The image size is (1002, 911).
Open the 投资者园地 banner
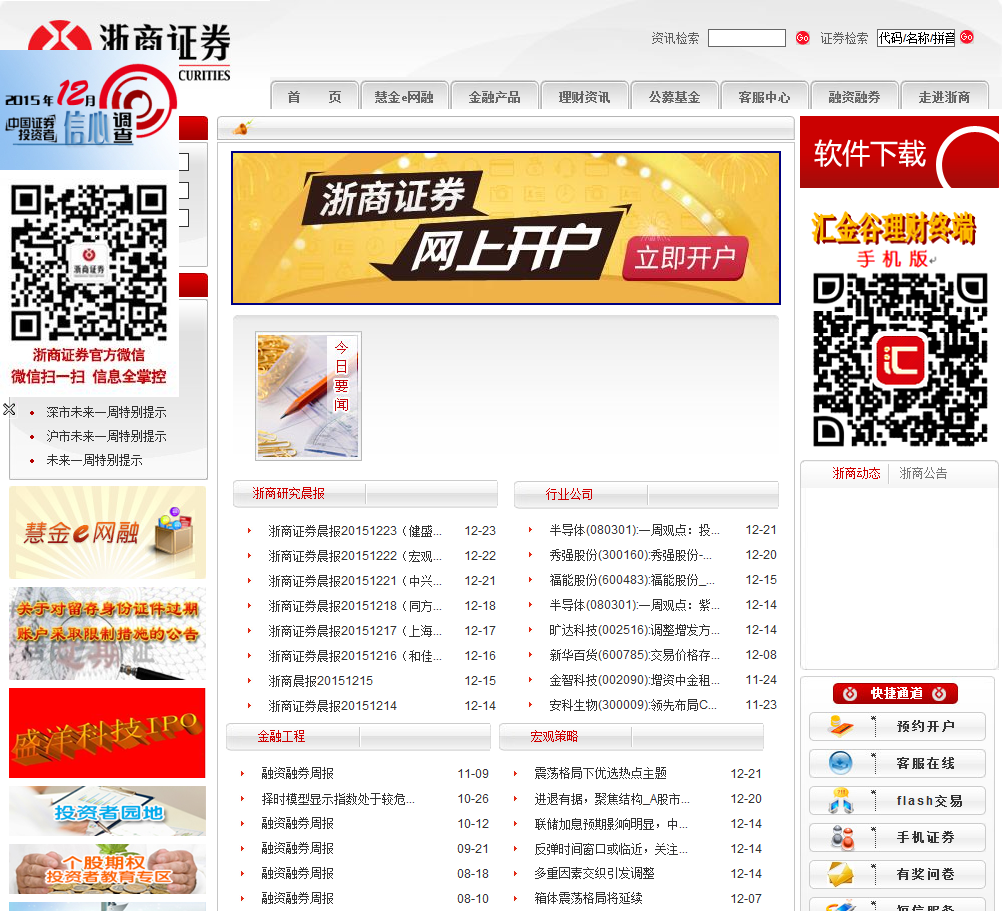[x=107, y=811]
